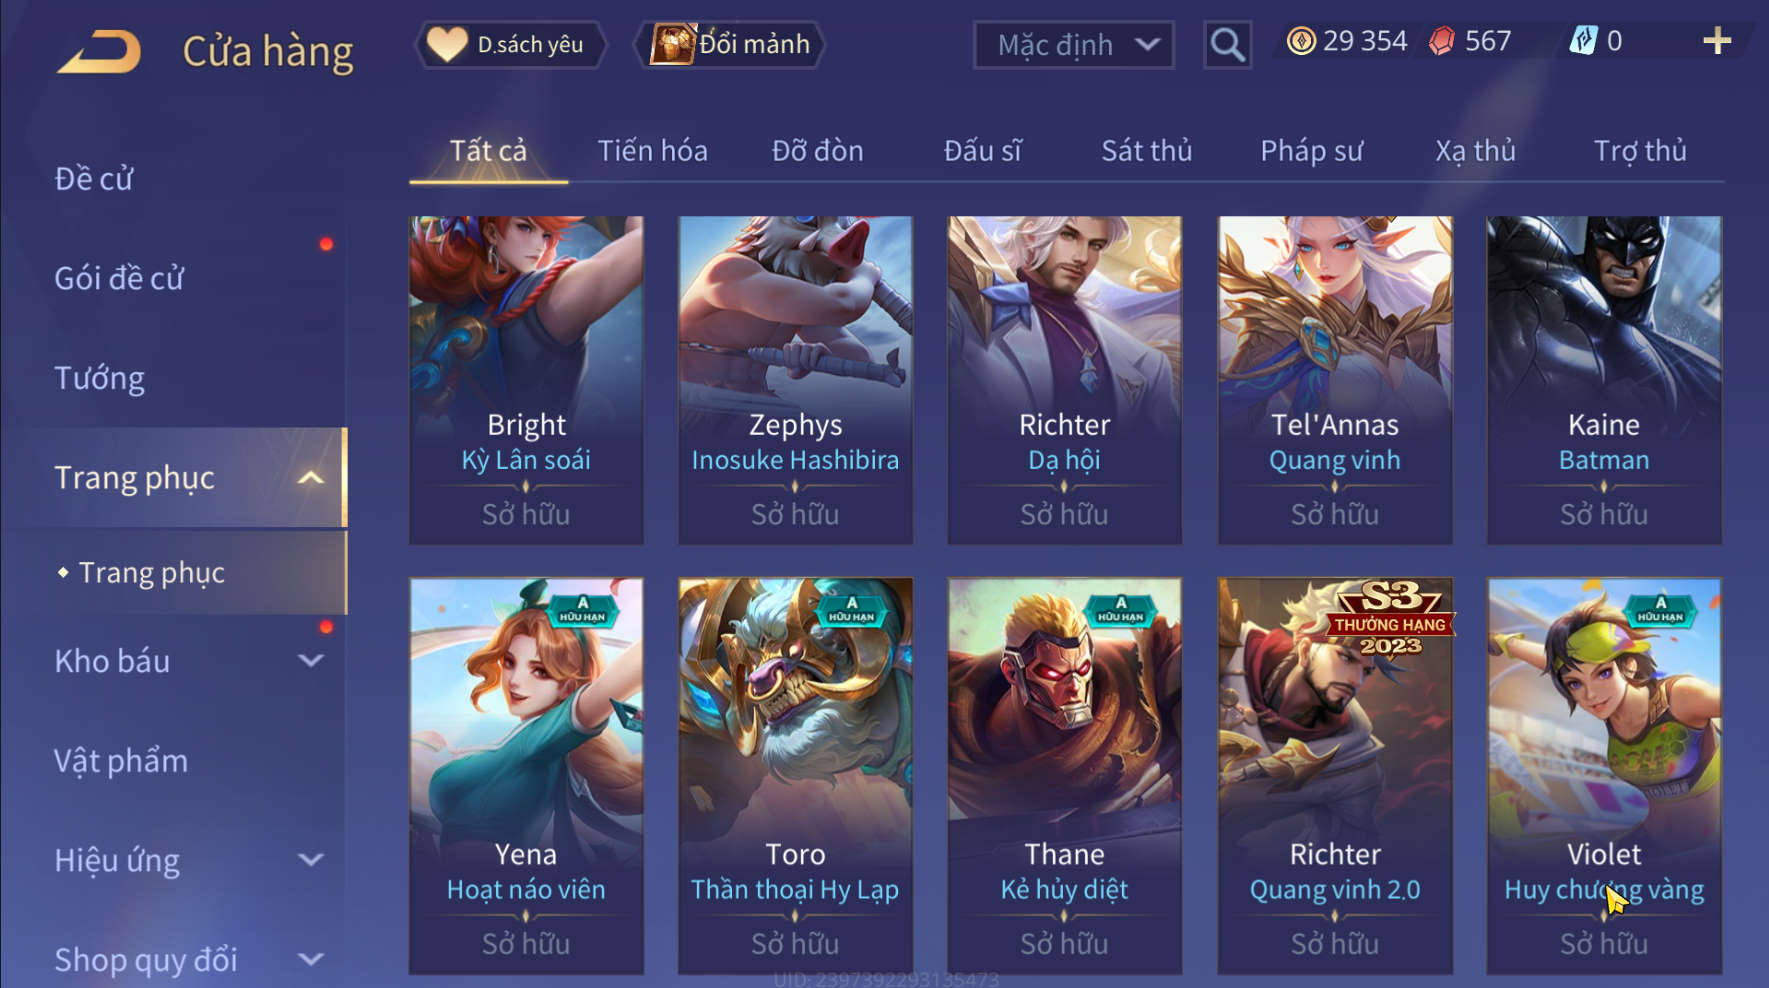Select the Toro Thần thoại Hy Lạp skin card

[795, 775]
